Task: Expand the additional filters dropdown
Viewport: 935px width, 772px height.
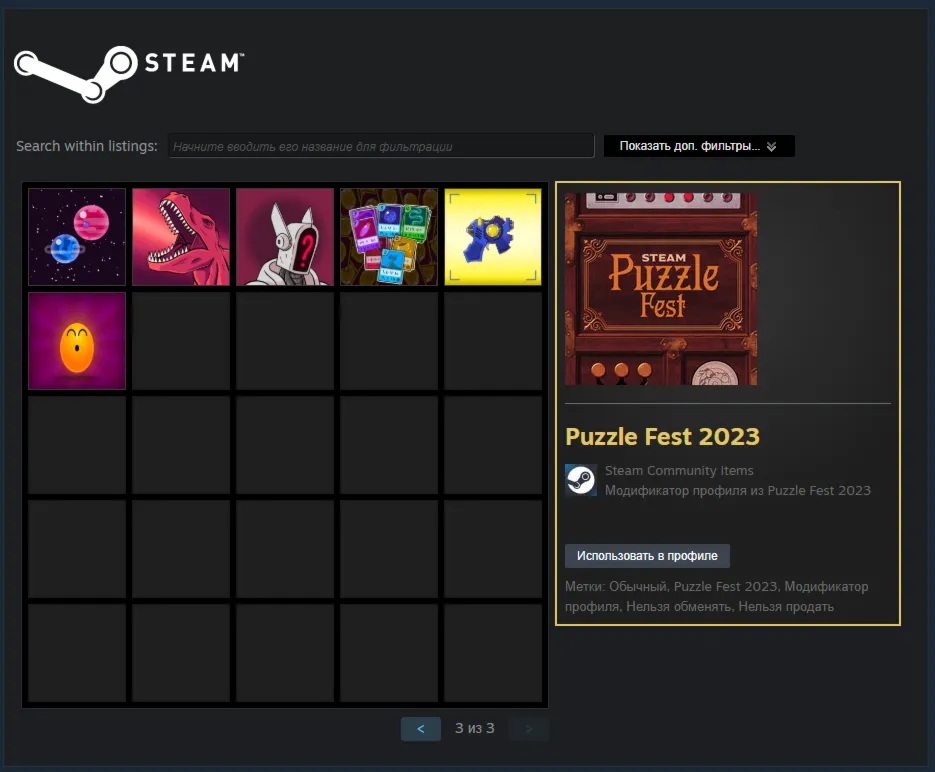Action: (699, 146)
